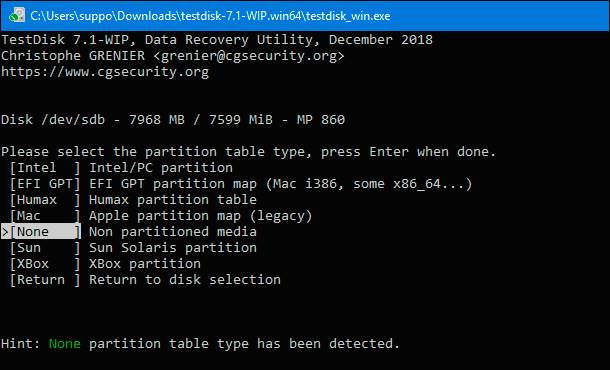Click the highlighted [None] option

(45, 231)
